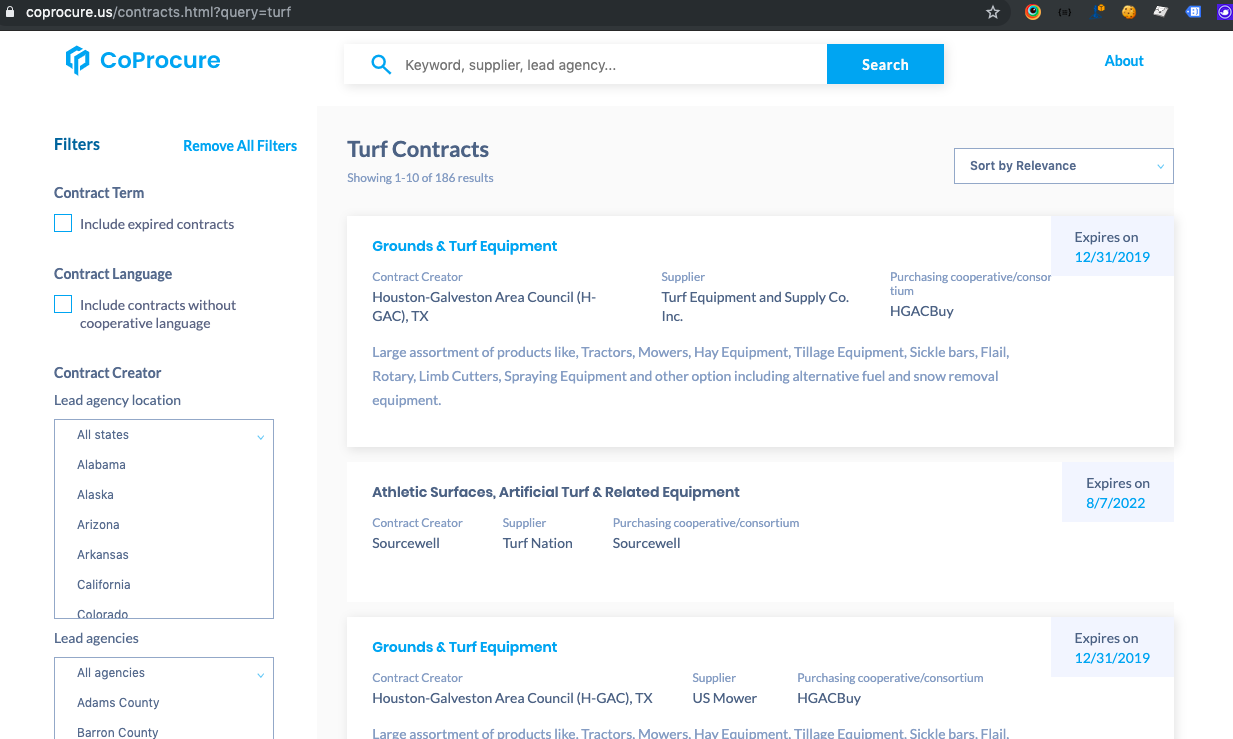
Task: Click 'Showing 1-10 of 186 results' text
Action: [x=420, y=178]
